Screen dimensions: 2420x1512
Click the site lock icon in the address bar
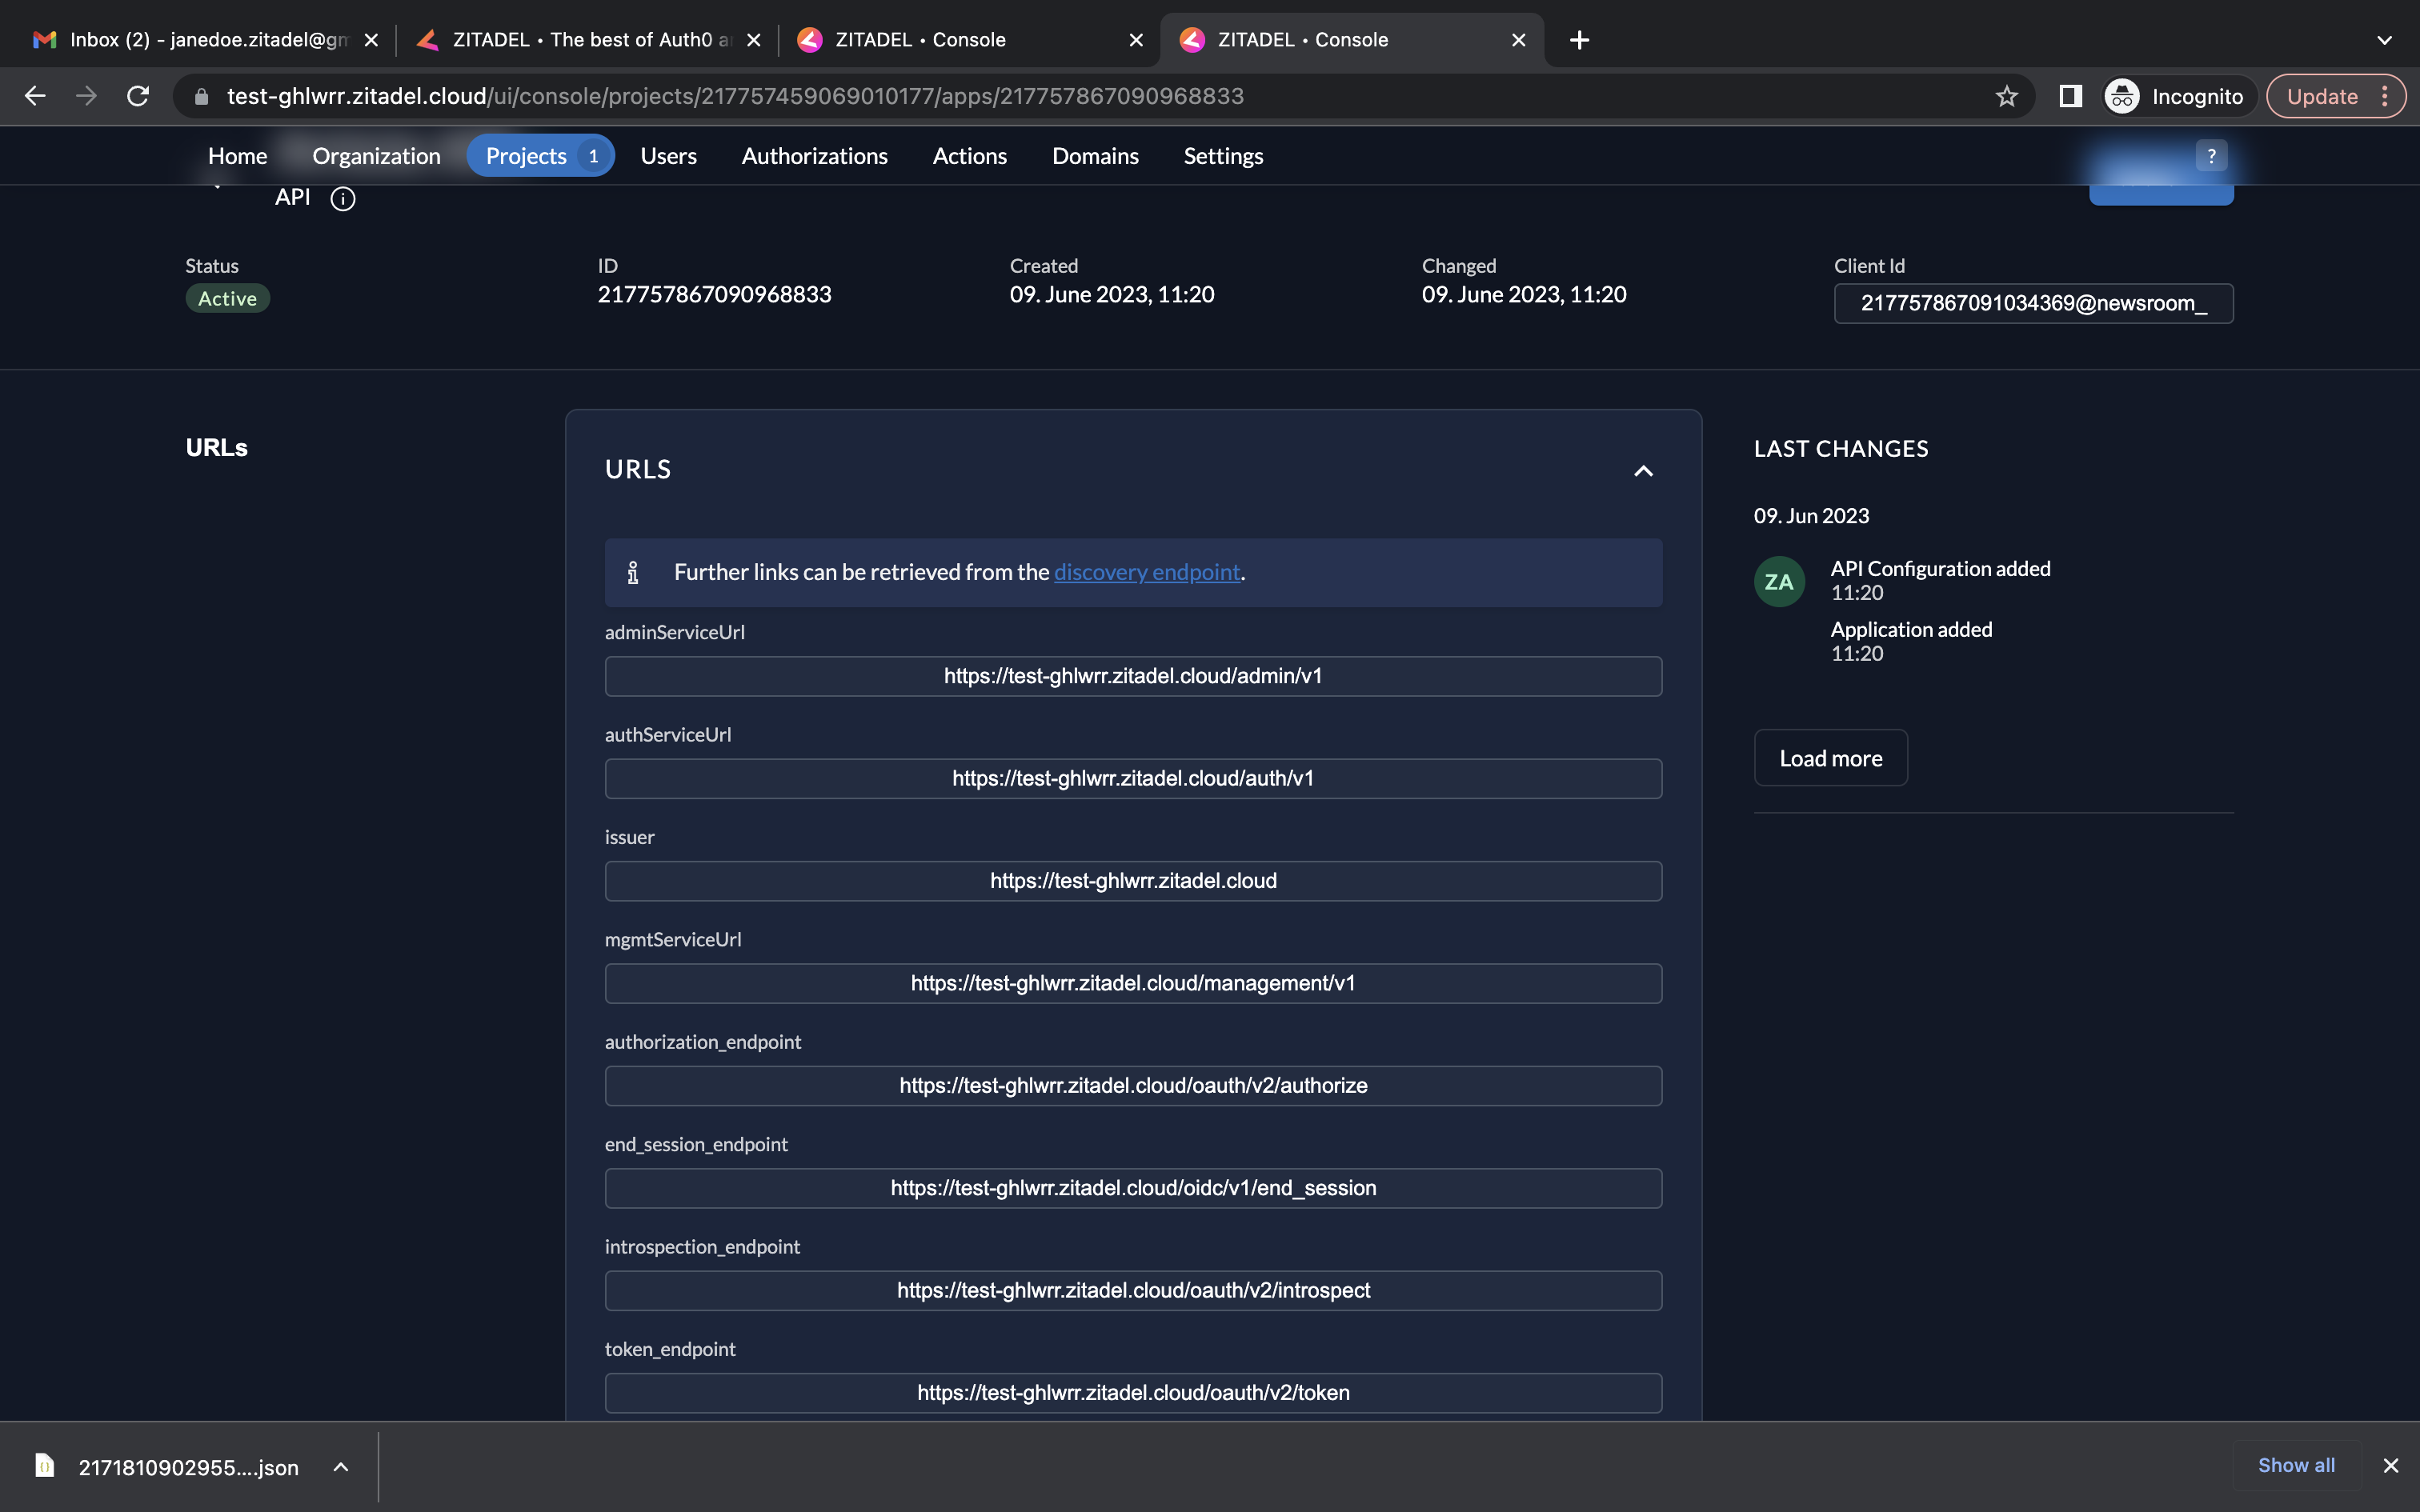(201, 96)
